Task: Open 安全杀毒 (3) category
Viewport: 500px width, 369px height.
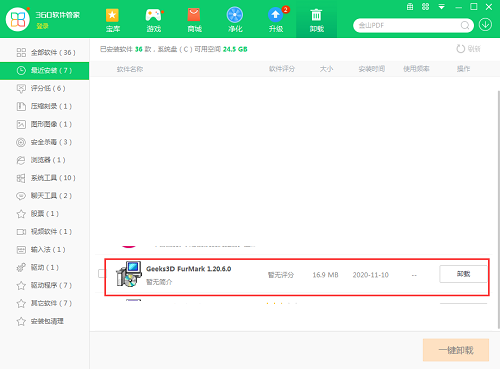Action: (x=45, y=142)
